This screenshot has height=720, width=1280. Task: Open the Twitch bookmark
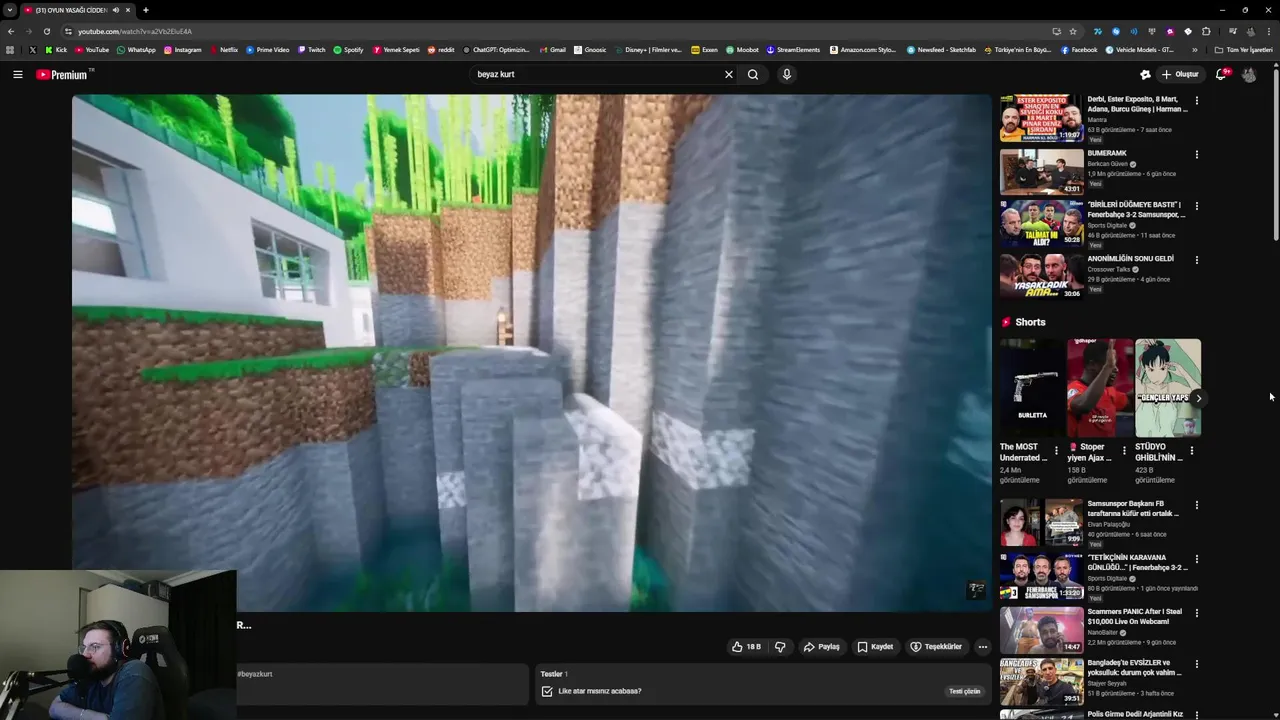coord(311,49)
